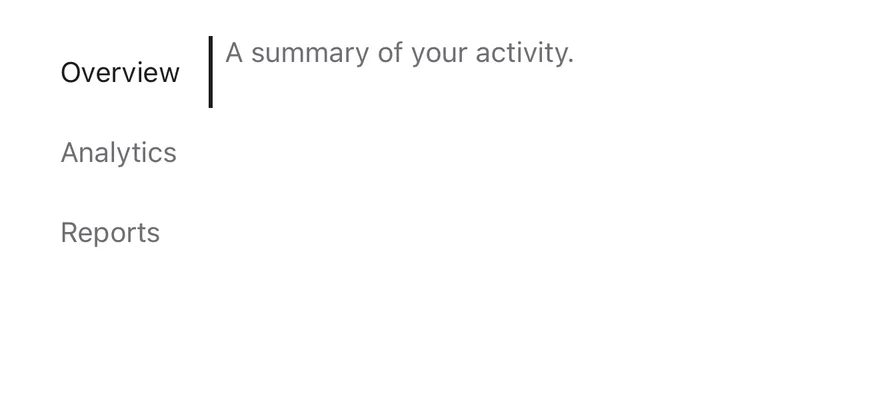
Task: Go to the Reports section
Action: [x=110, y=232]
